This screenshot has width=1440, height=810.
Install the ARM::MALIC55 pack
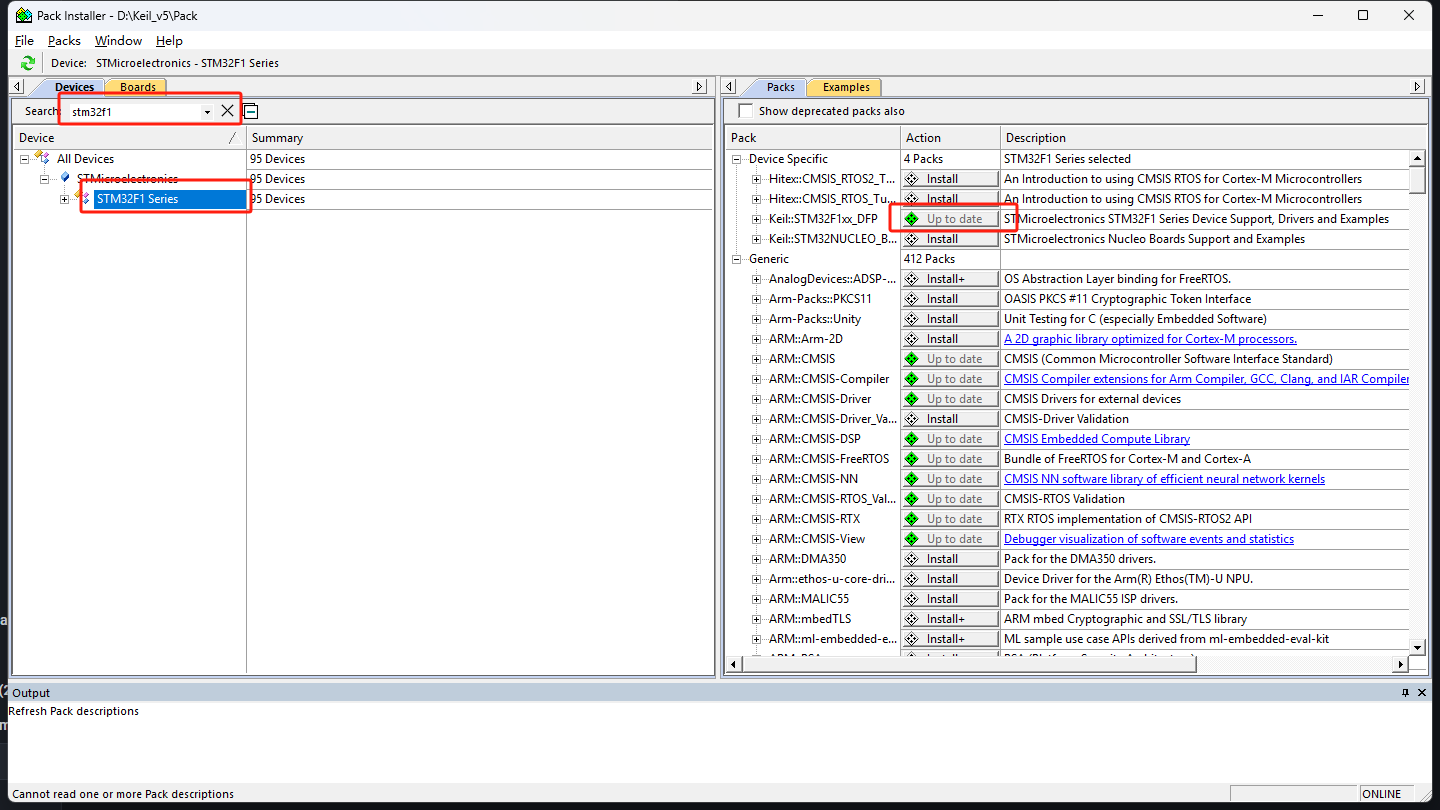click(950, 599)
